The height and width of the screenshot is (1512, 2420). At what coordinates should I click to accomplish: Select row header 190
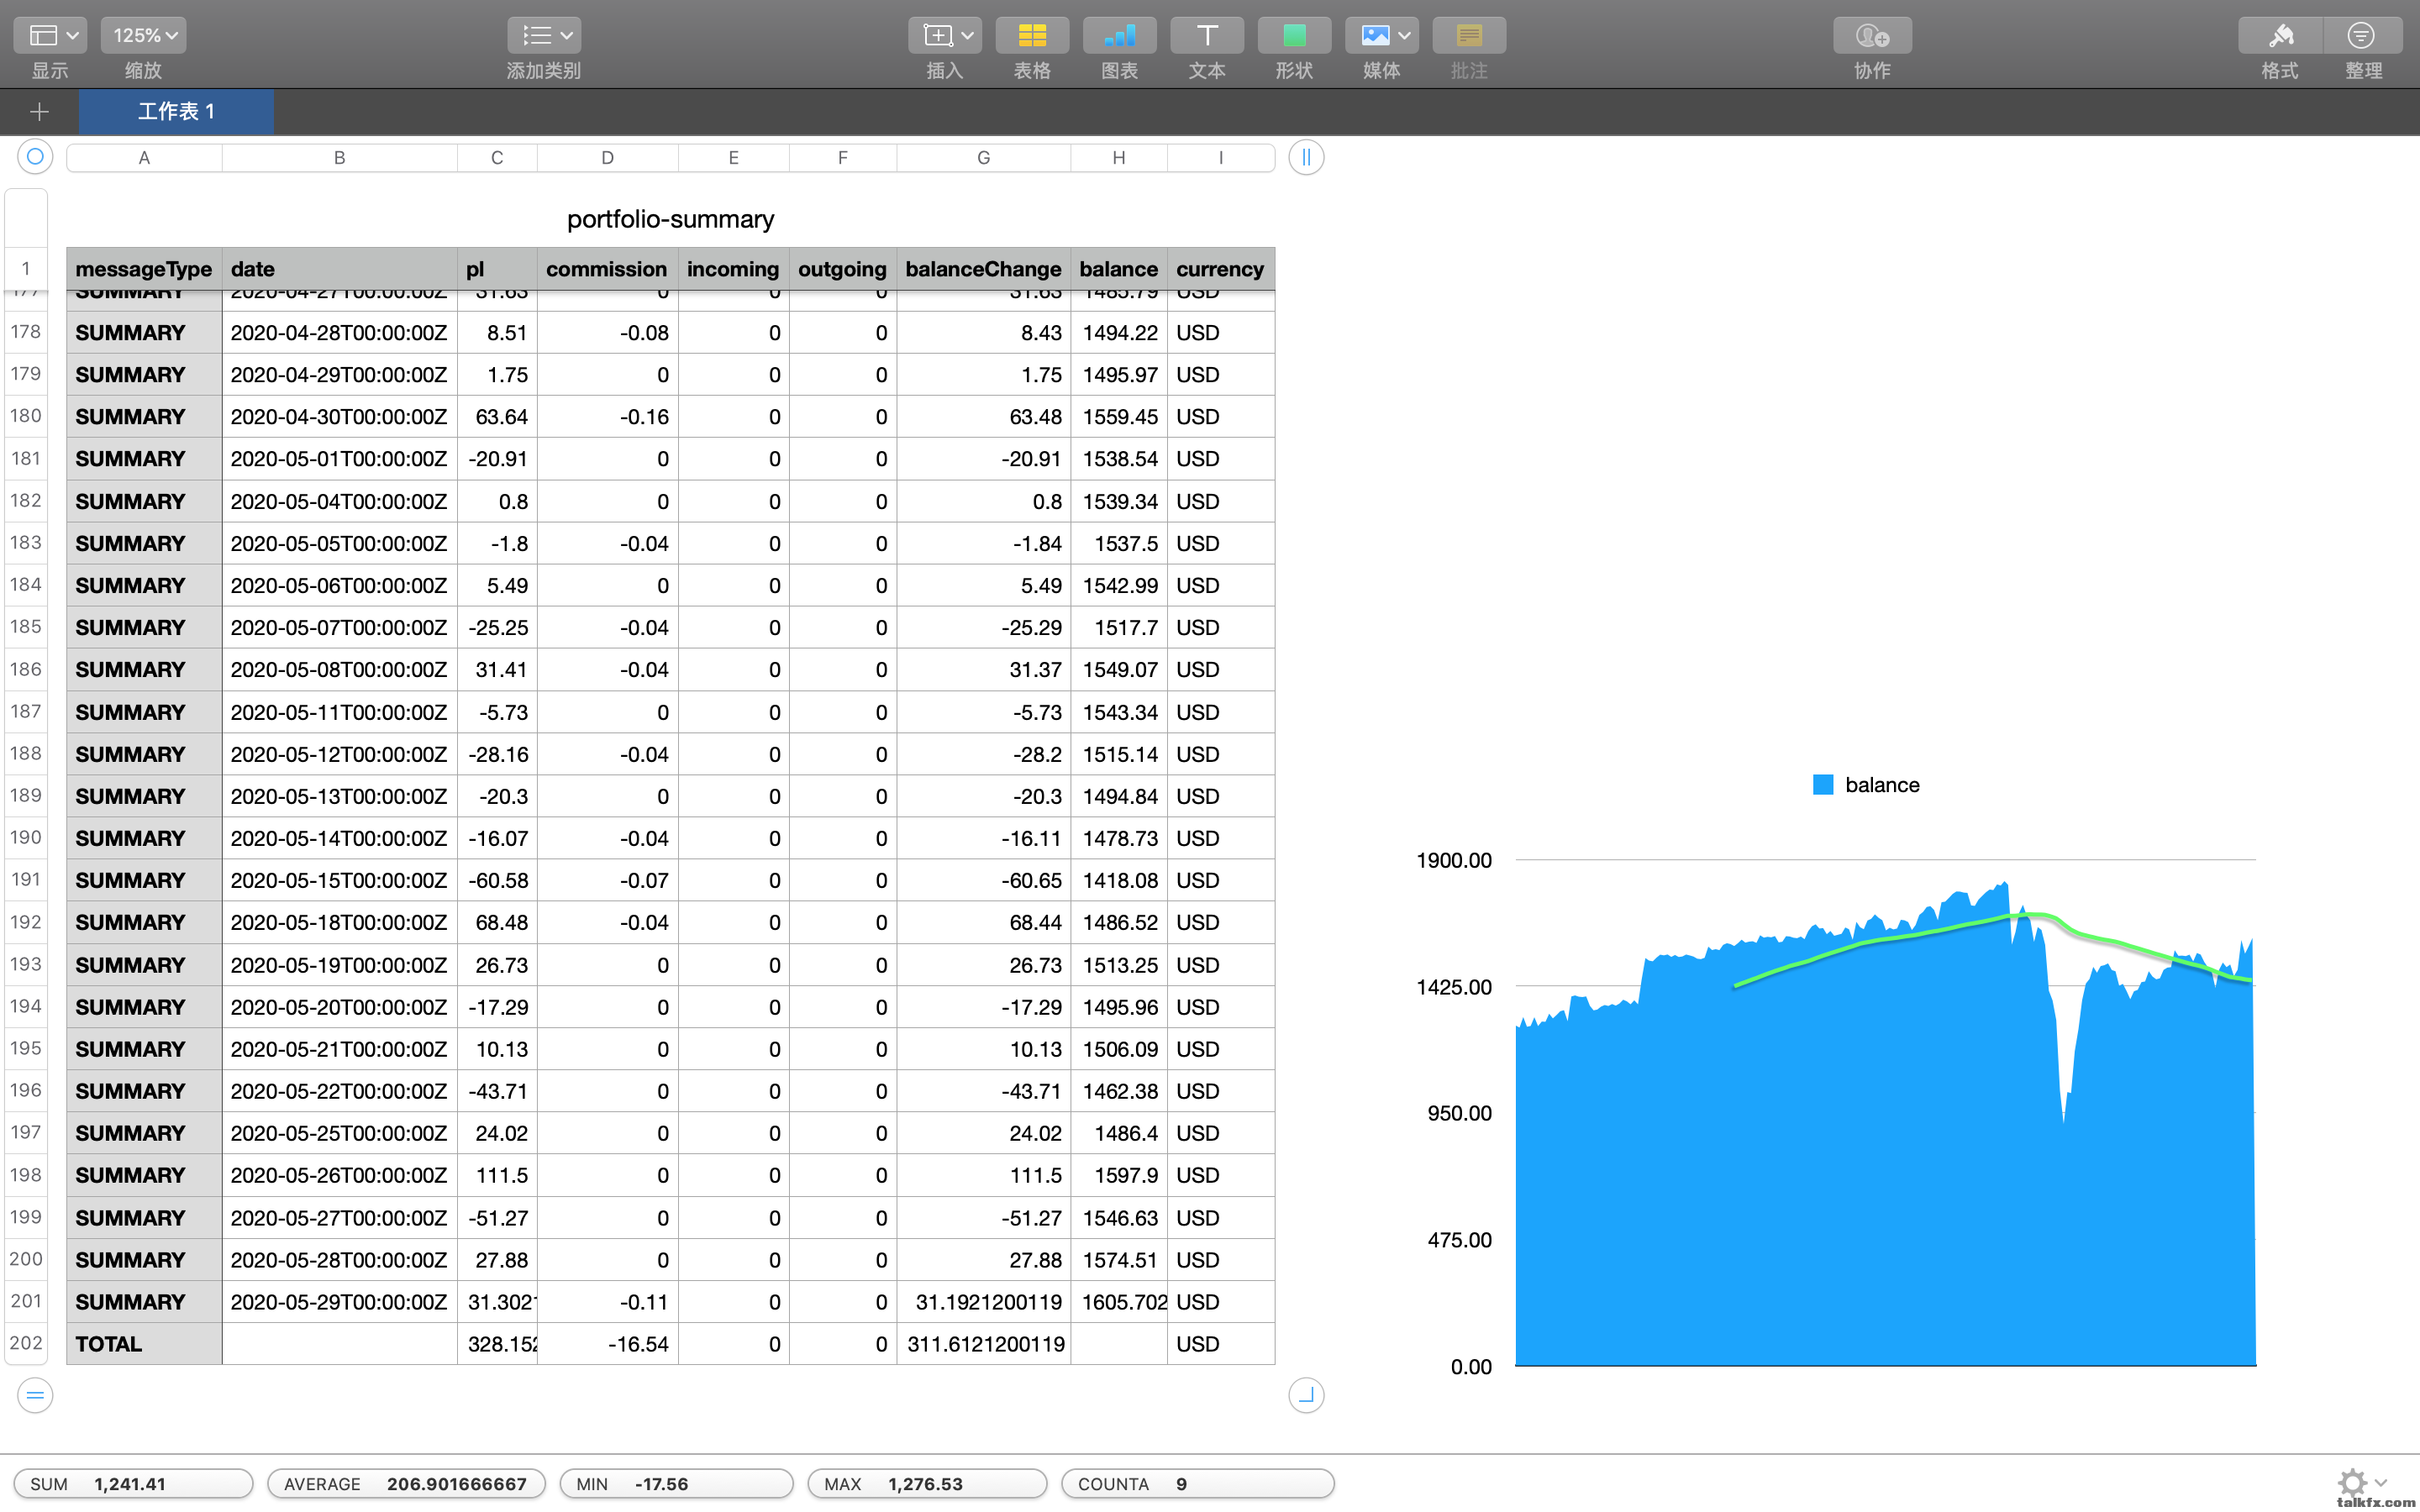(26, 838)
